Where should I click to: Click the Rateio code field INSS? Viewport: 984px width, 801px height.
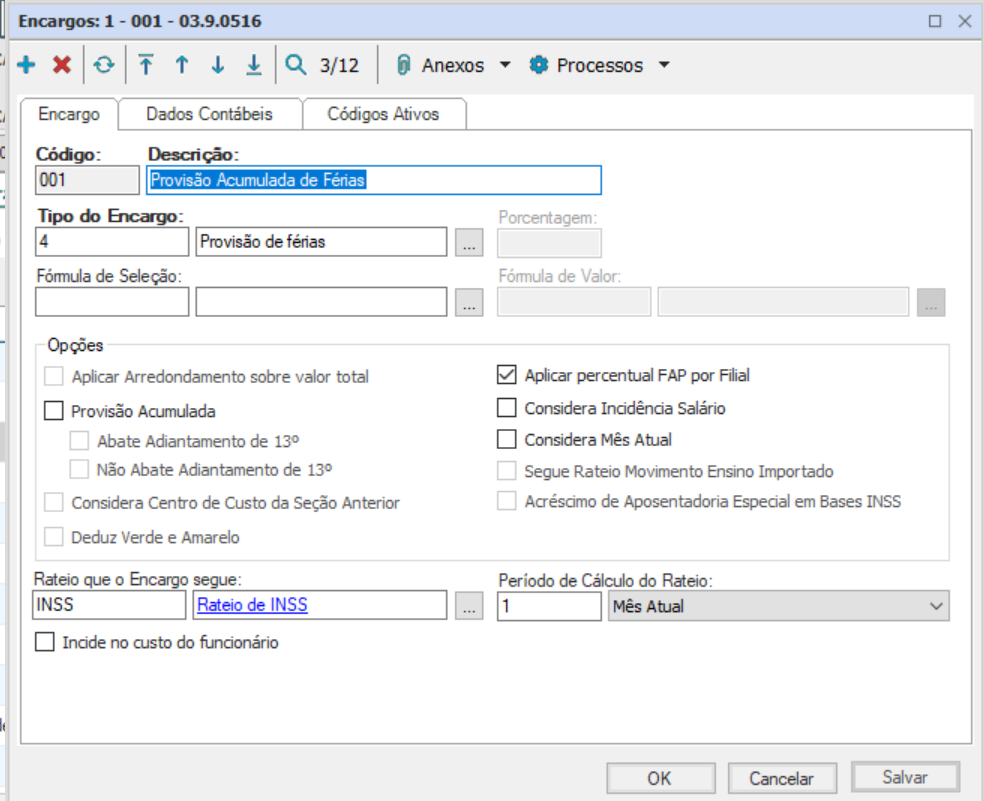(109, 605)
